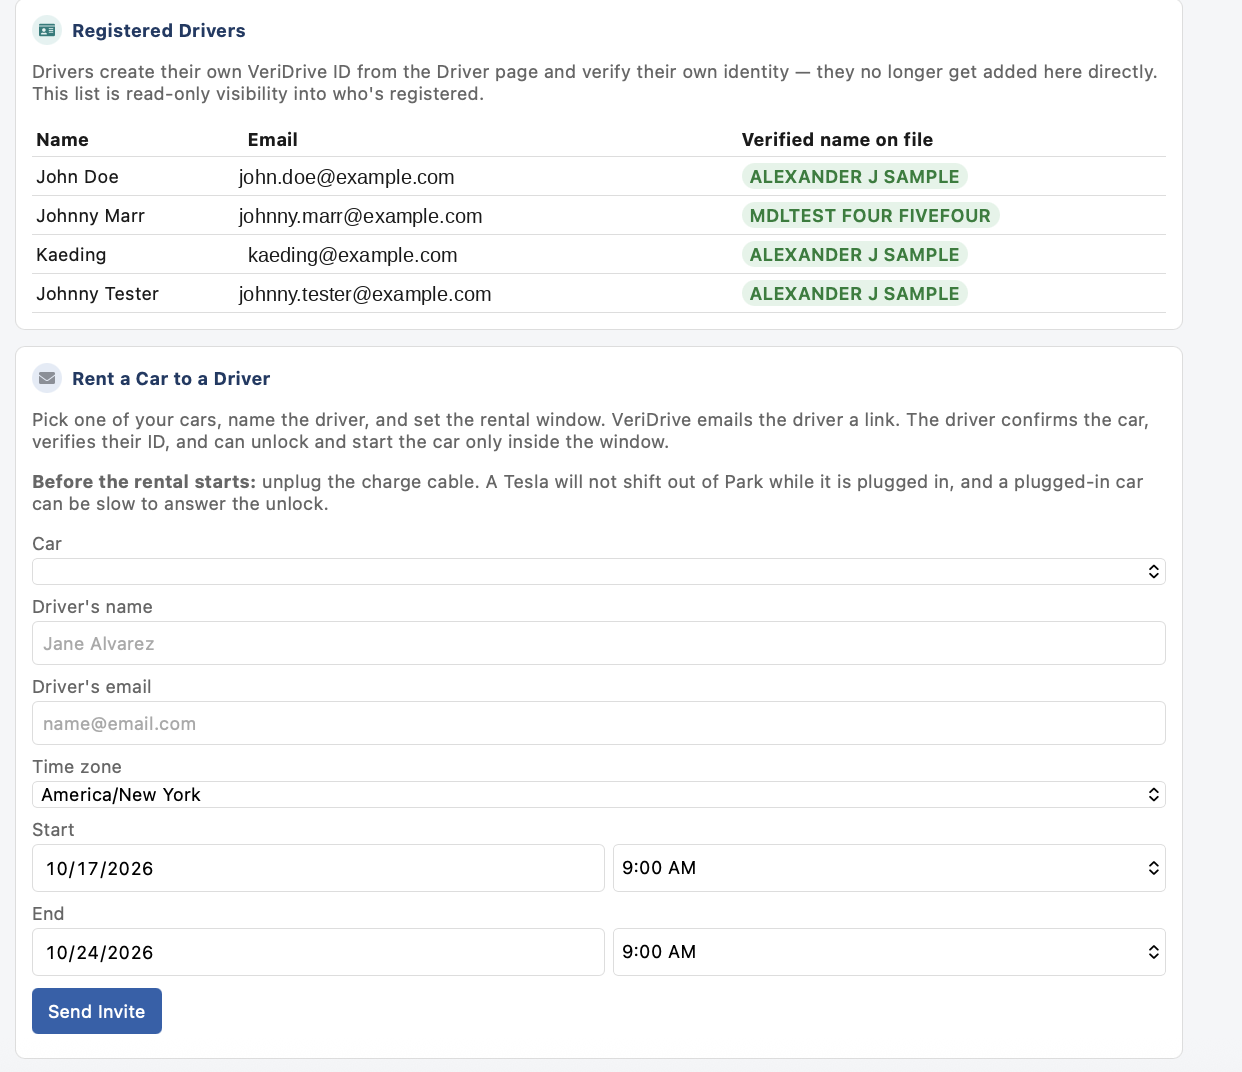1242x1072 pixels.
Task: Click the End label
Action: click(x=48, y=914)
